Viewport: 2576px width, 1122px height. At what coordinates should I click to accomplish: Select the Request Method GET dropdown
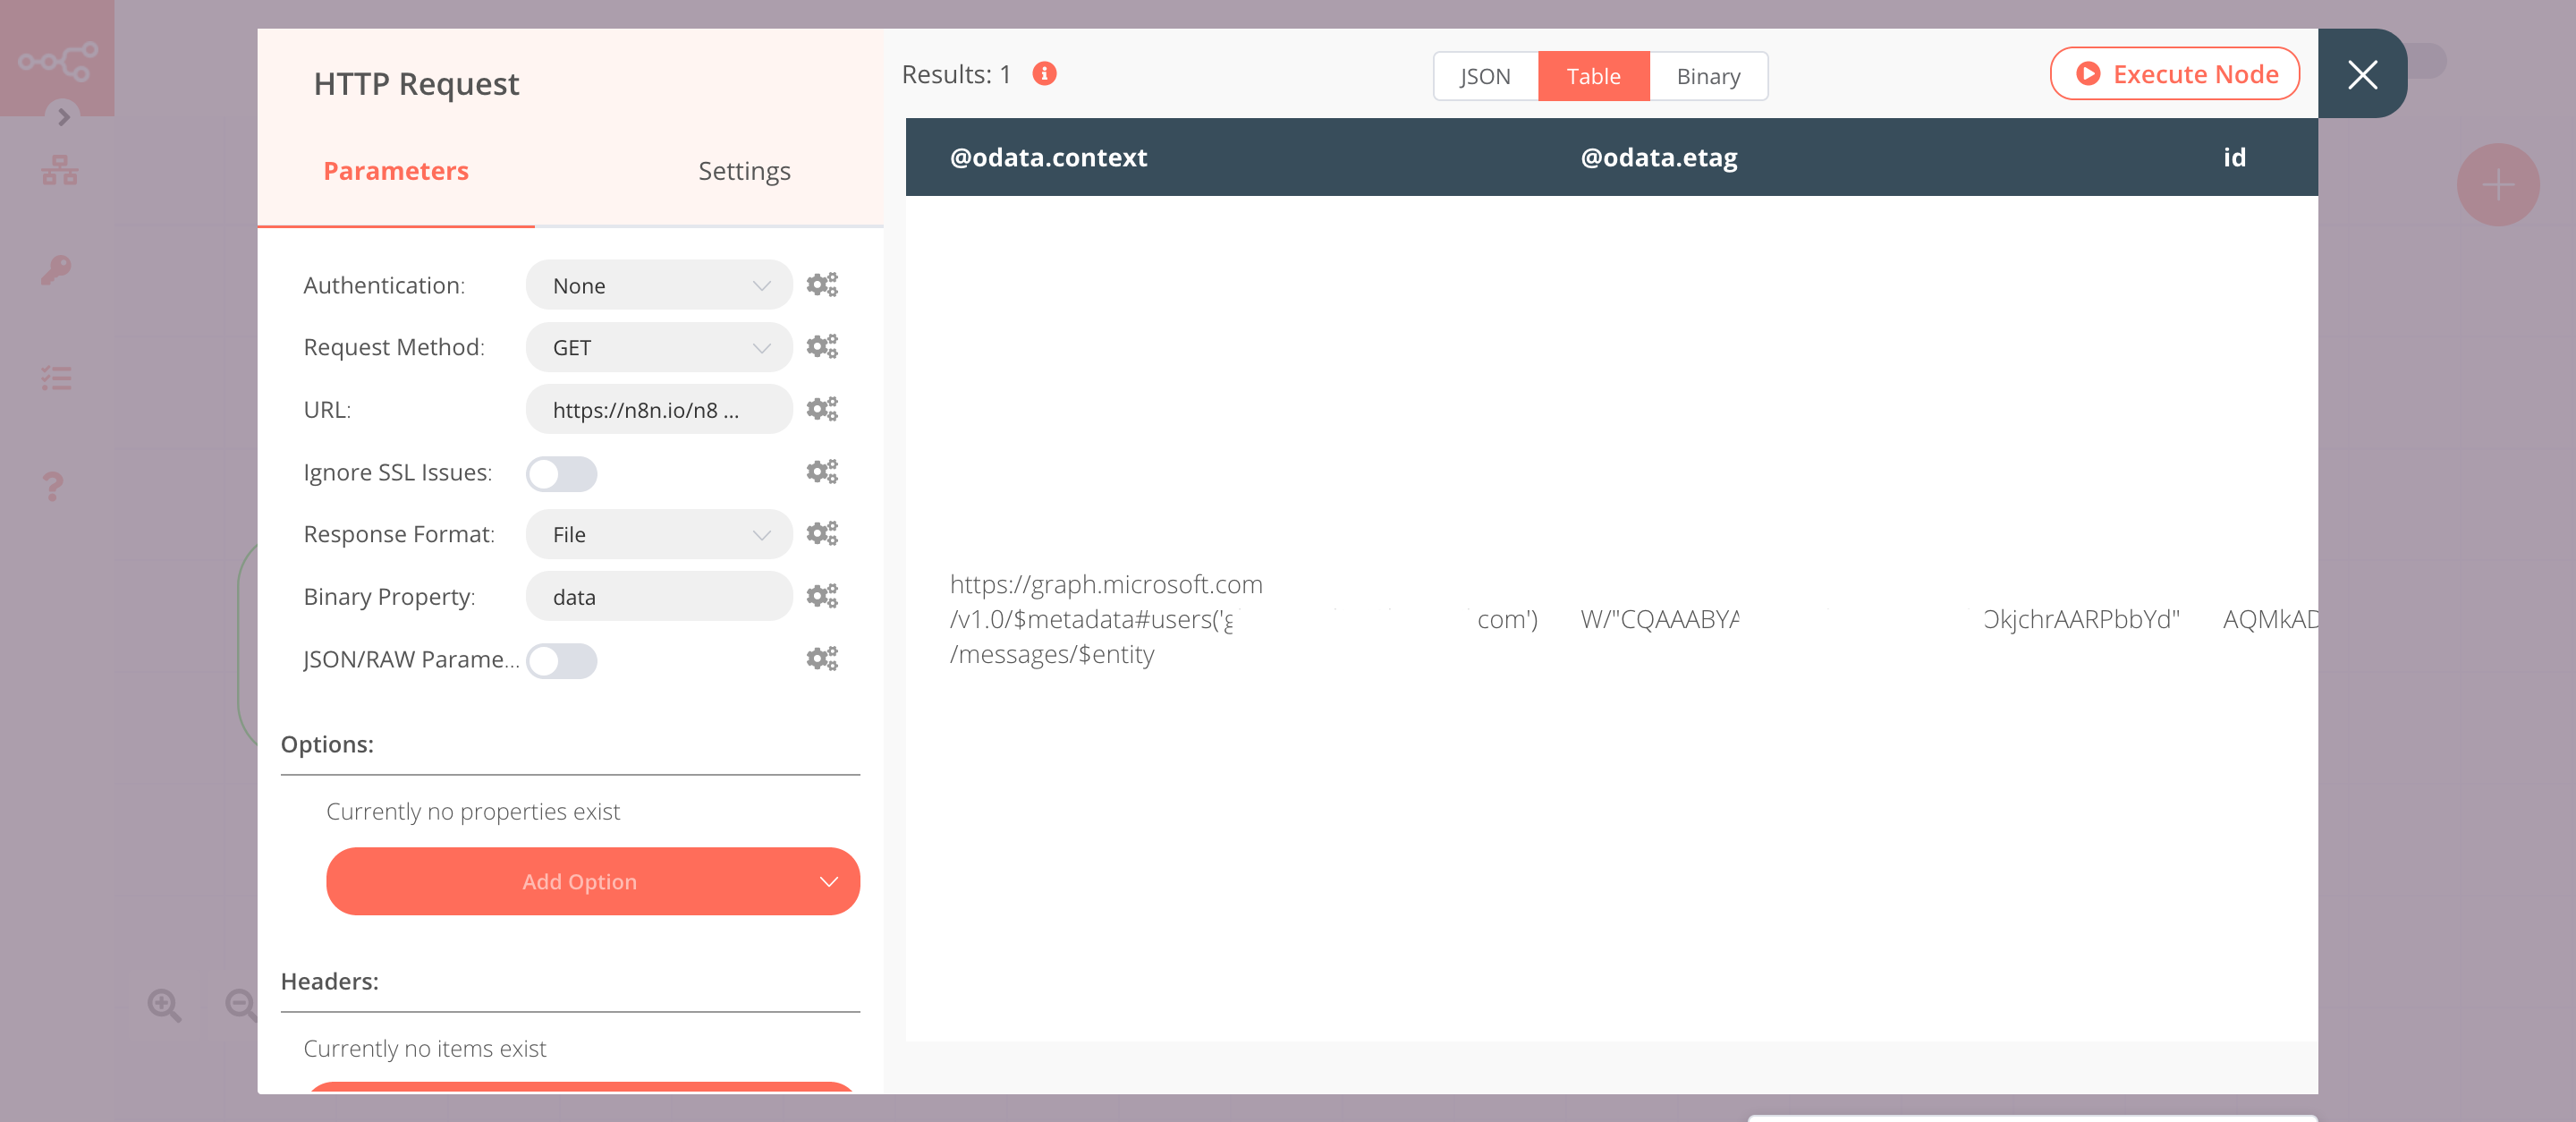pos(656,346)
